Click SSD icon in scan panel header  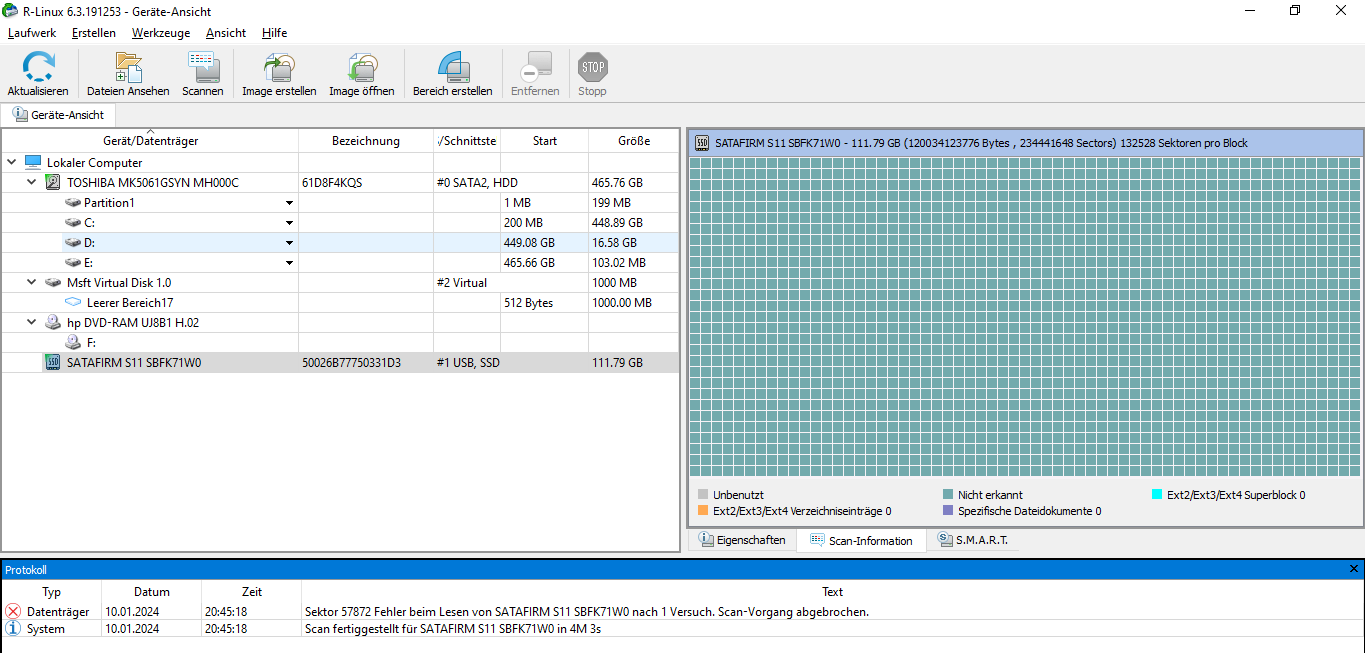point(702,143)
